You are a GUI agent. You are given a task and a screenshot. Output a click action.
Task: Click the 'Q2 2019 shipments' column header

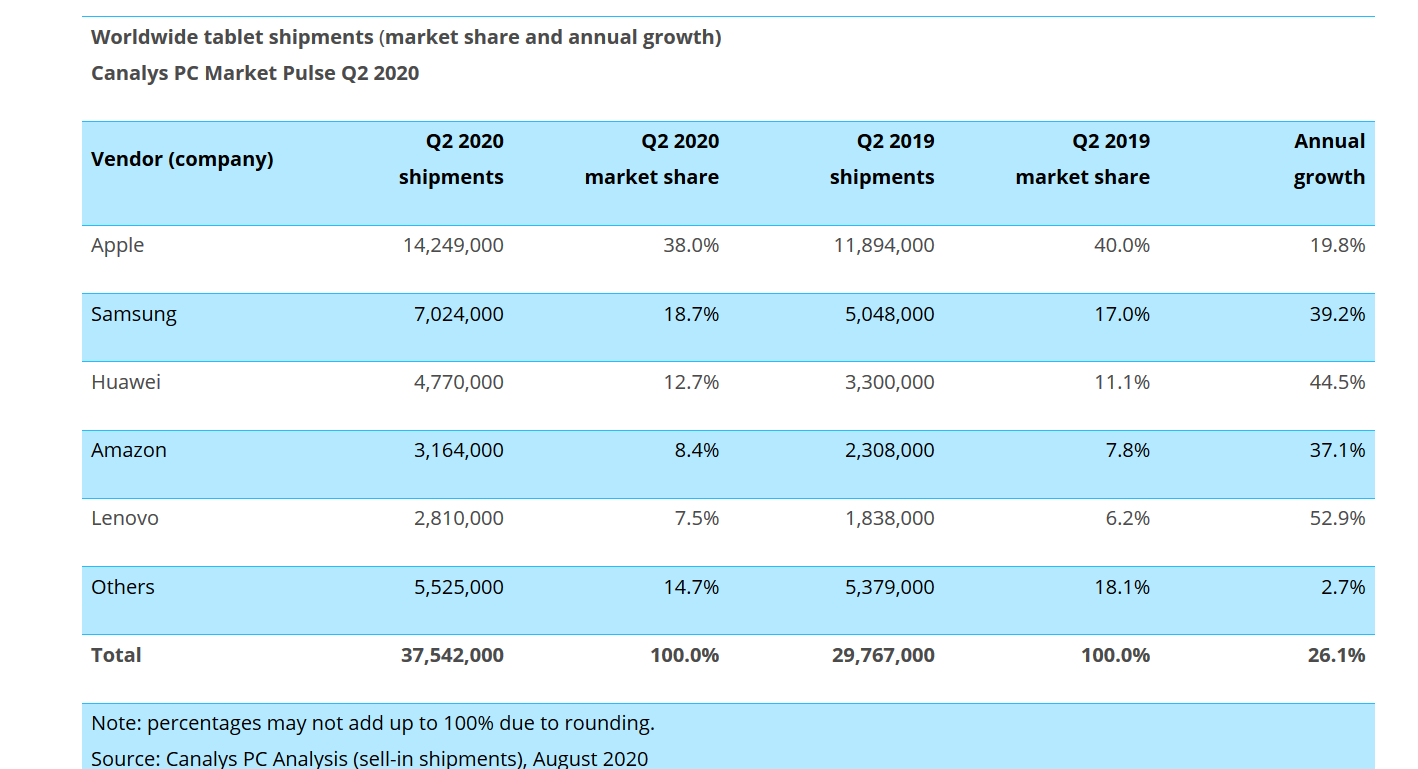pos(882,159)
